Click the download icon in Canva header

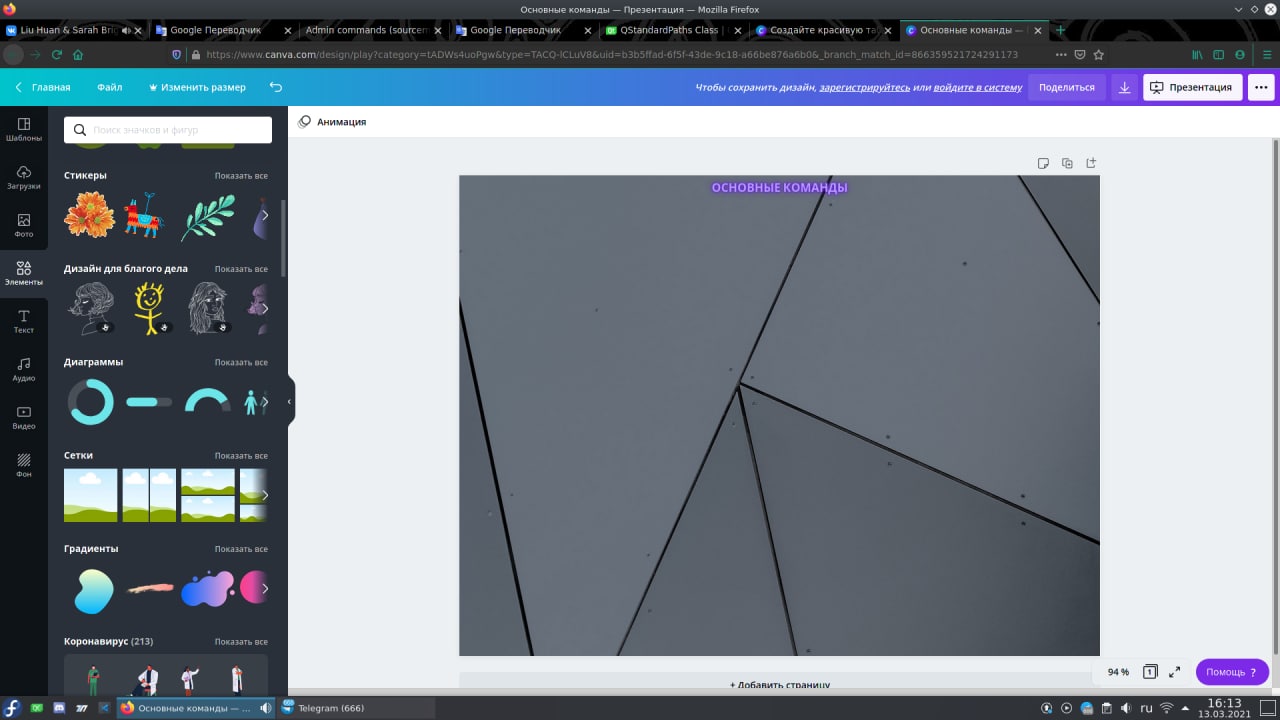(x=1124, y=87)
